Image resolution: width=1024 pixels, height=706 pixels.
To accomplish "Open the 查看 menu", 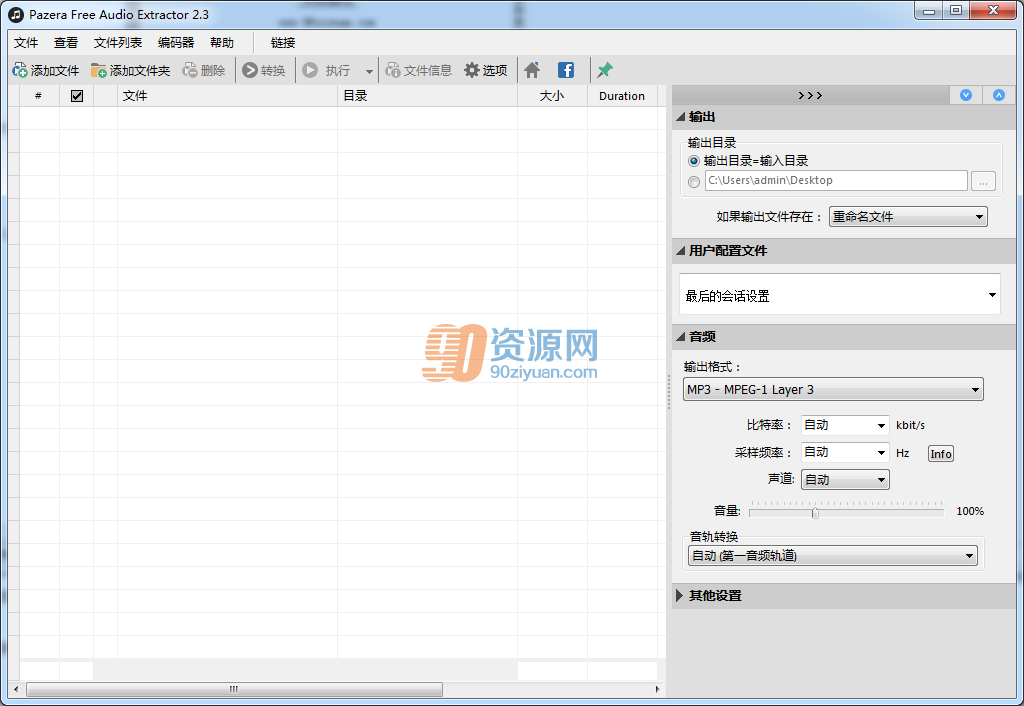I will (66, 42).
